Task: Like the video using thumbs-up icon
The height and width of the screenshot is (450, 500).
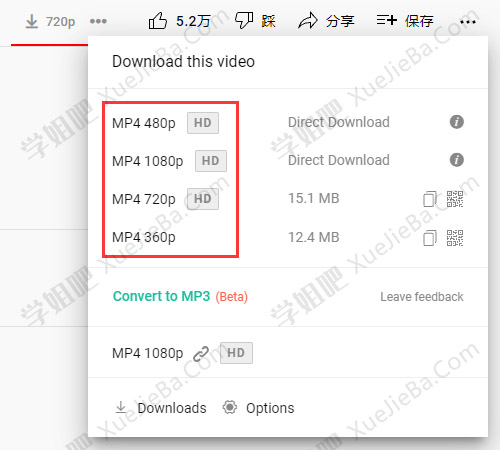Action: pos(157,21)
